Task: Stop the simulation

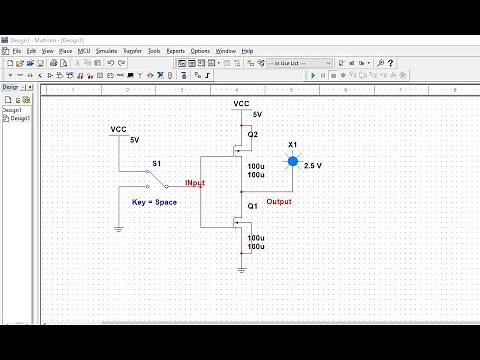Action: click(333, 76)
